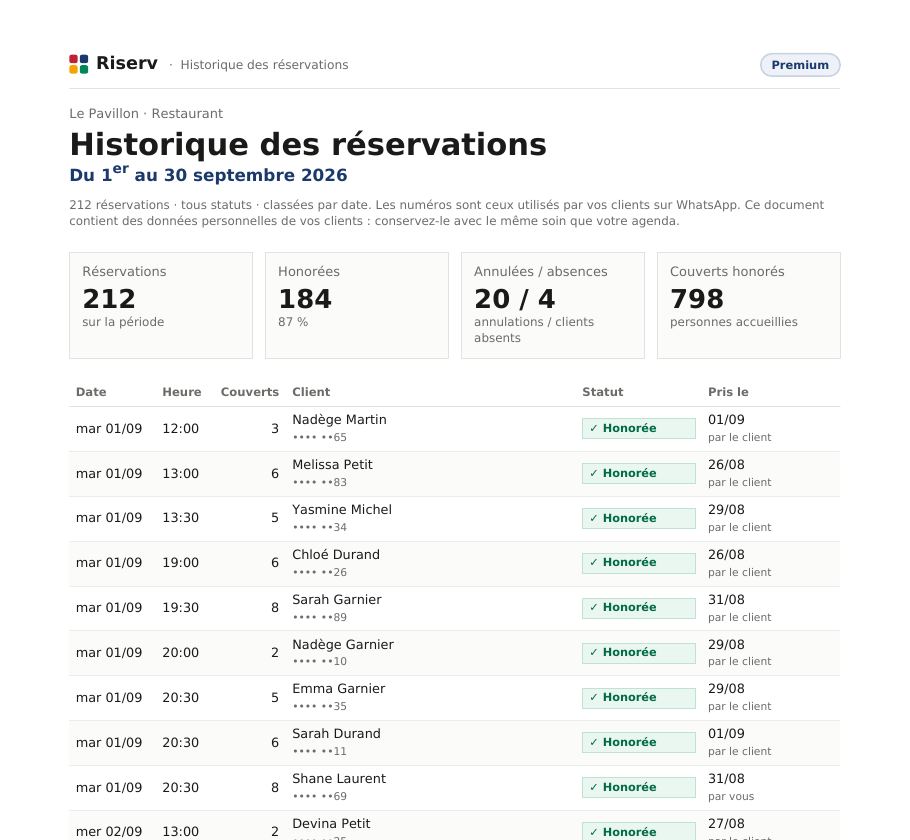910x840 pixels.
Task: Click client name Yasmine Michel
Action: (x=342, y=509)
